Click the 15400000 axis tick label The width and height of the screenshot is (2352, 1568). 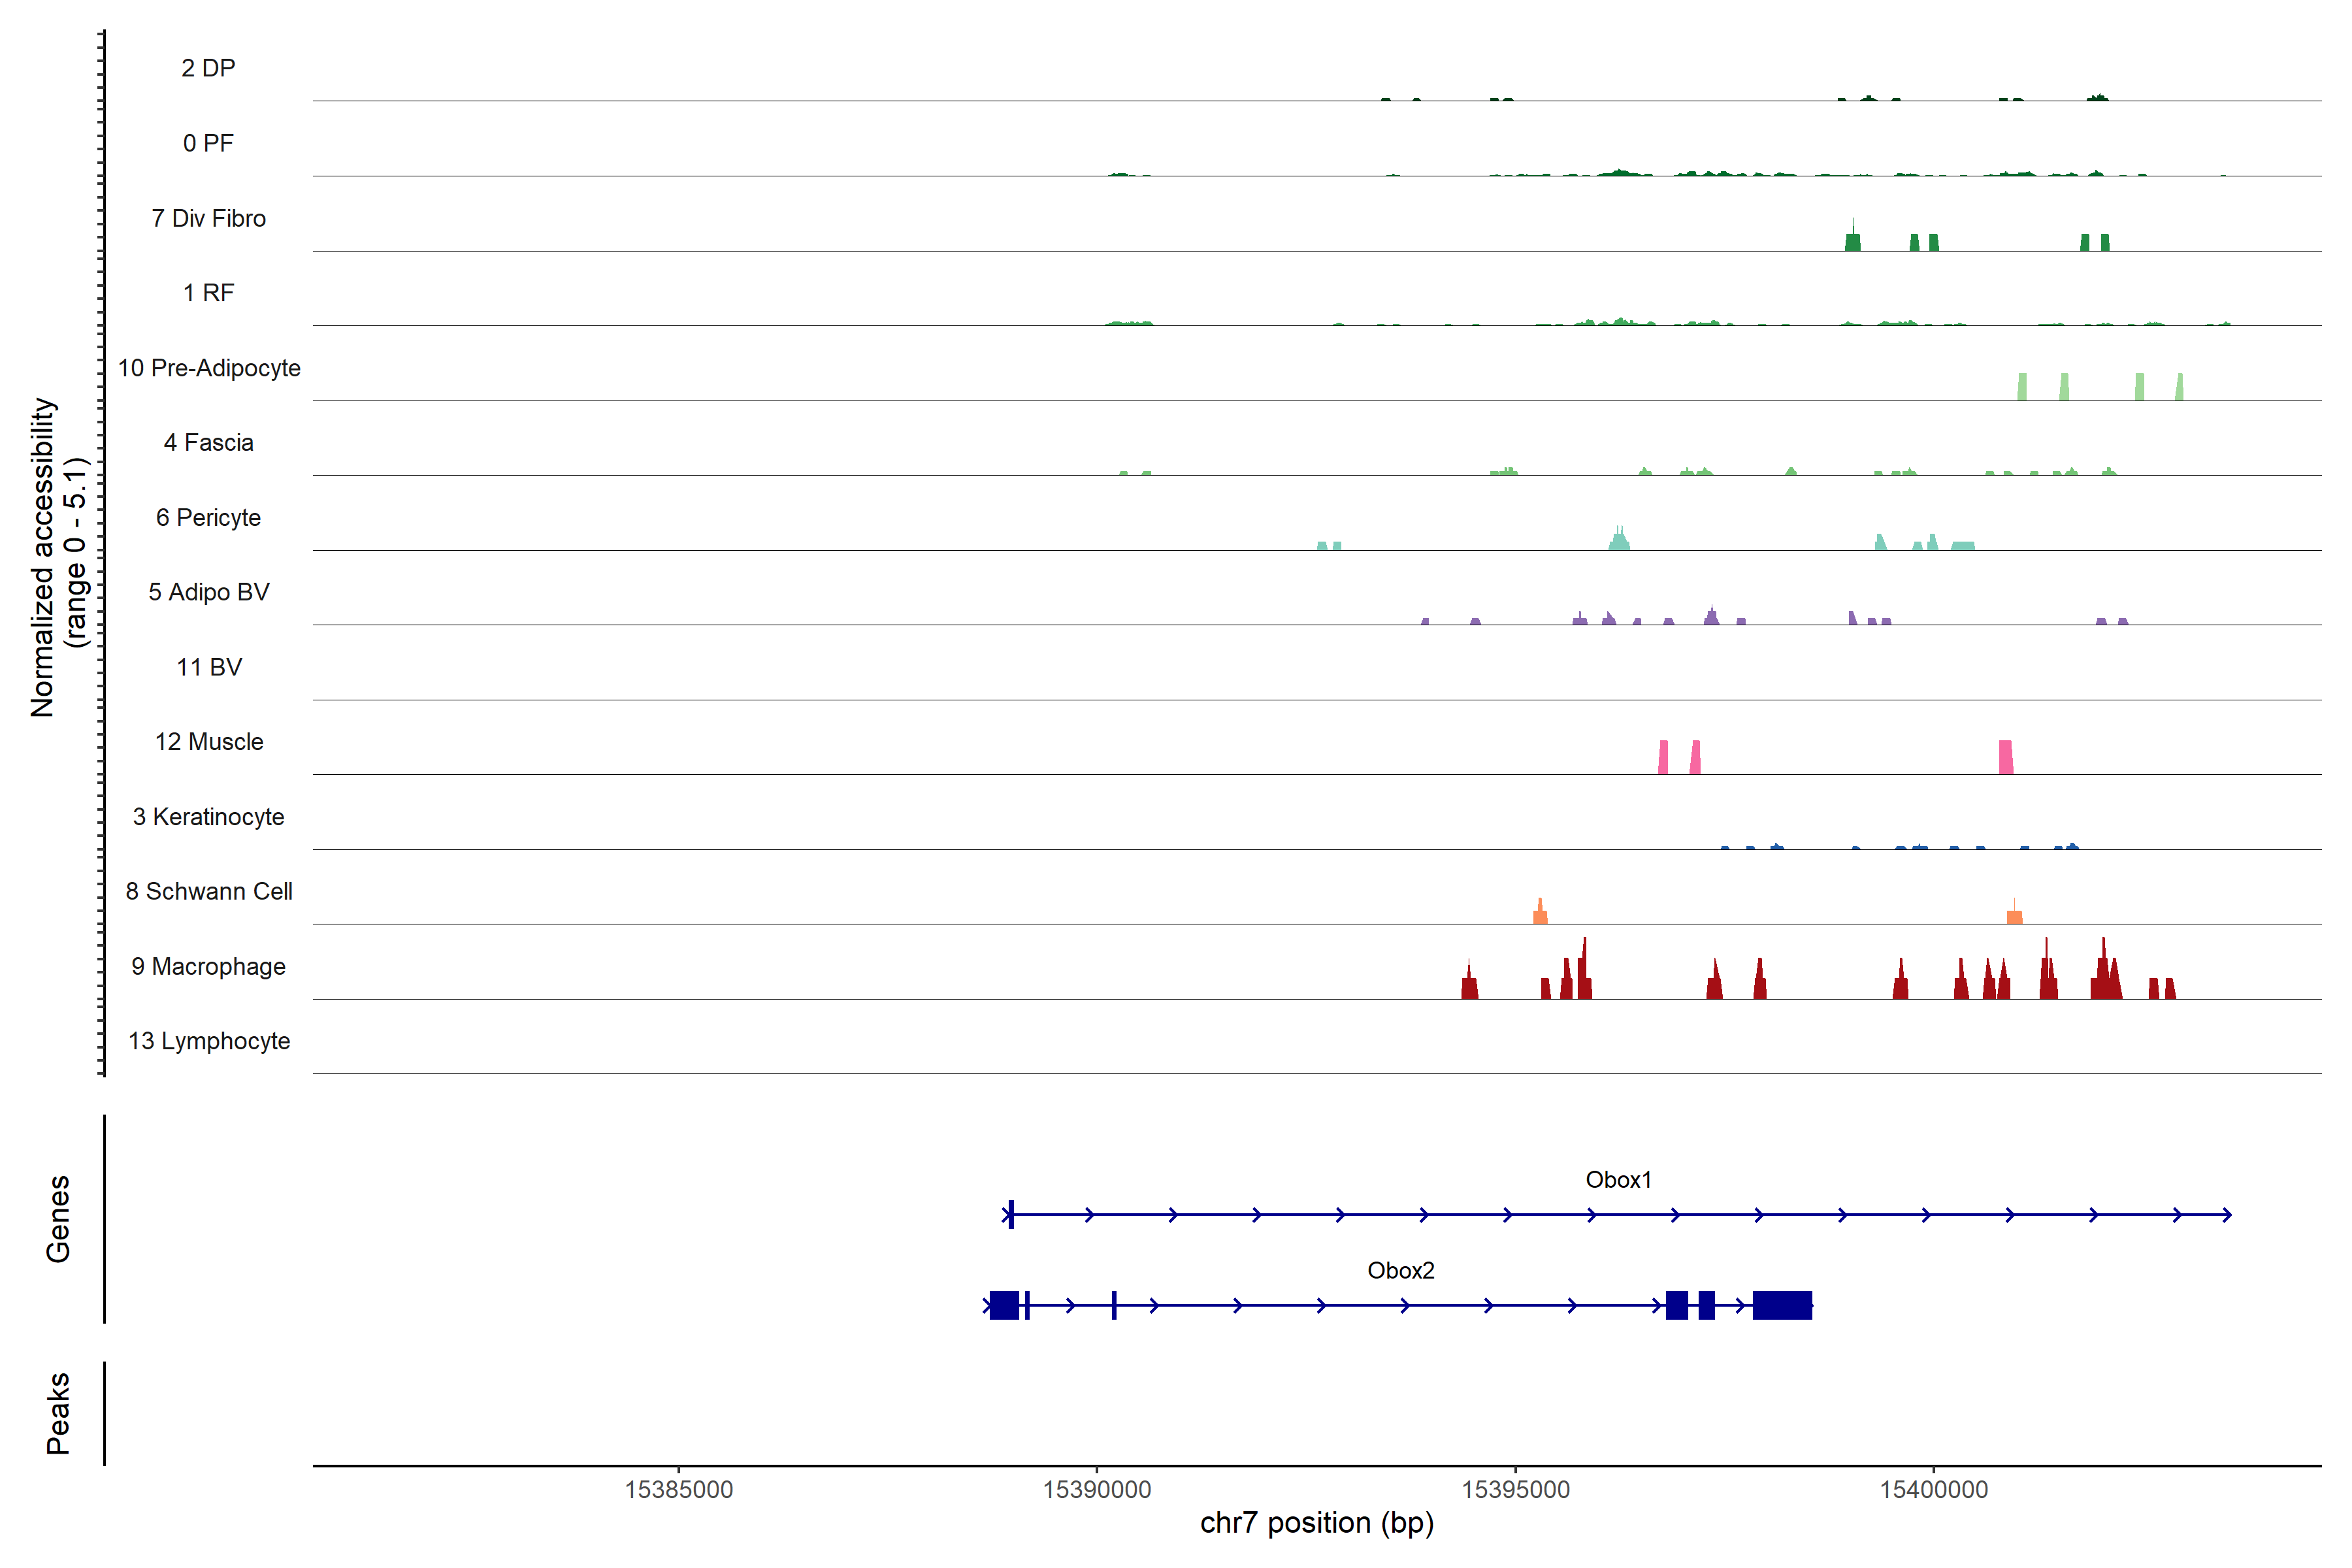pos(1934,1490)
